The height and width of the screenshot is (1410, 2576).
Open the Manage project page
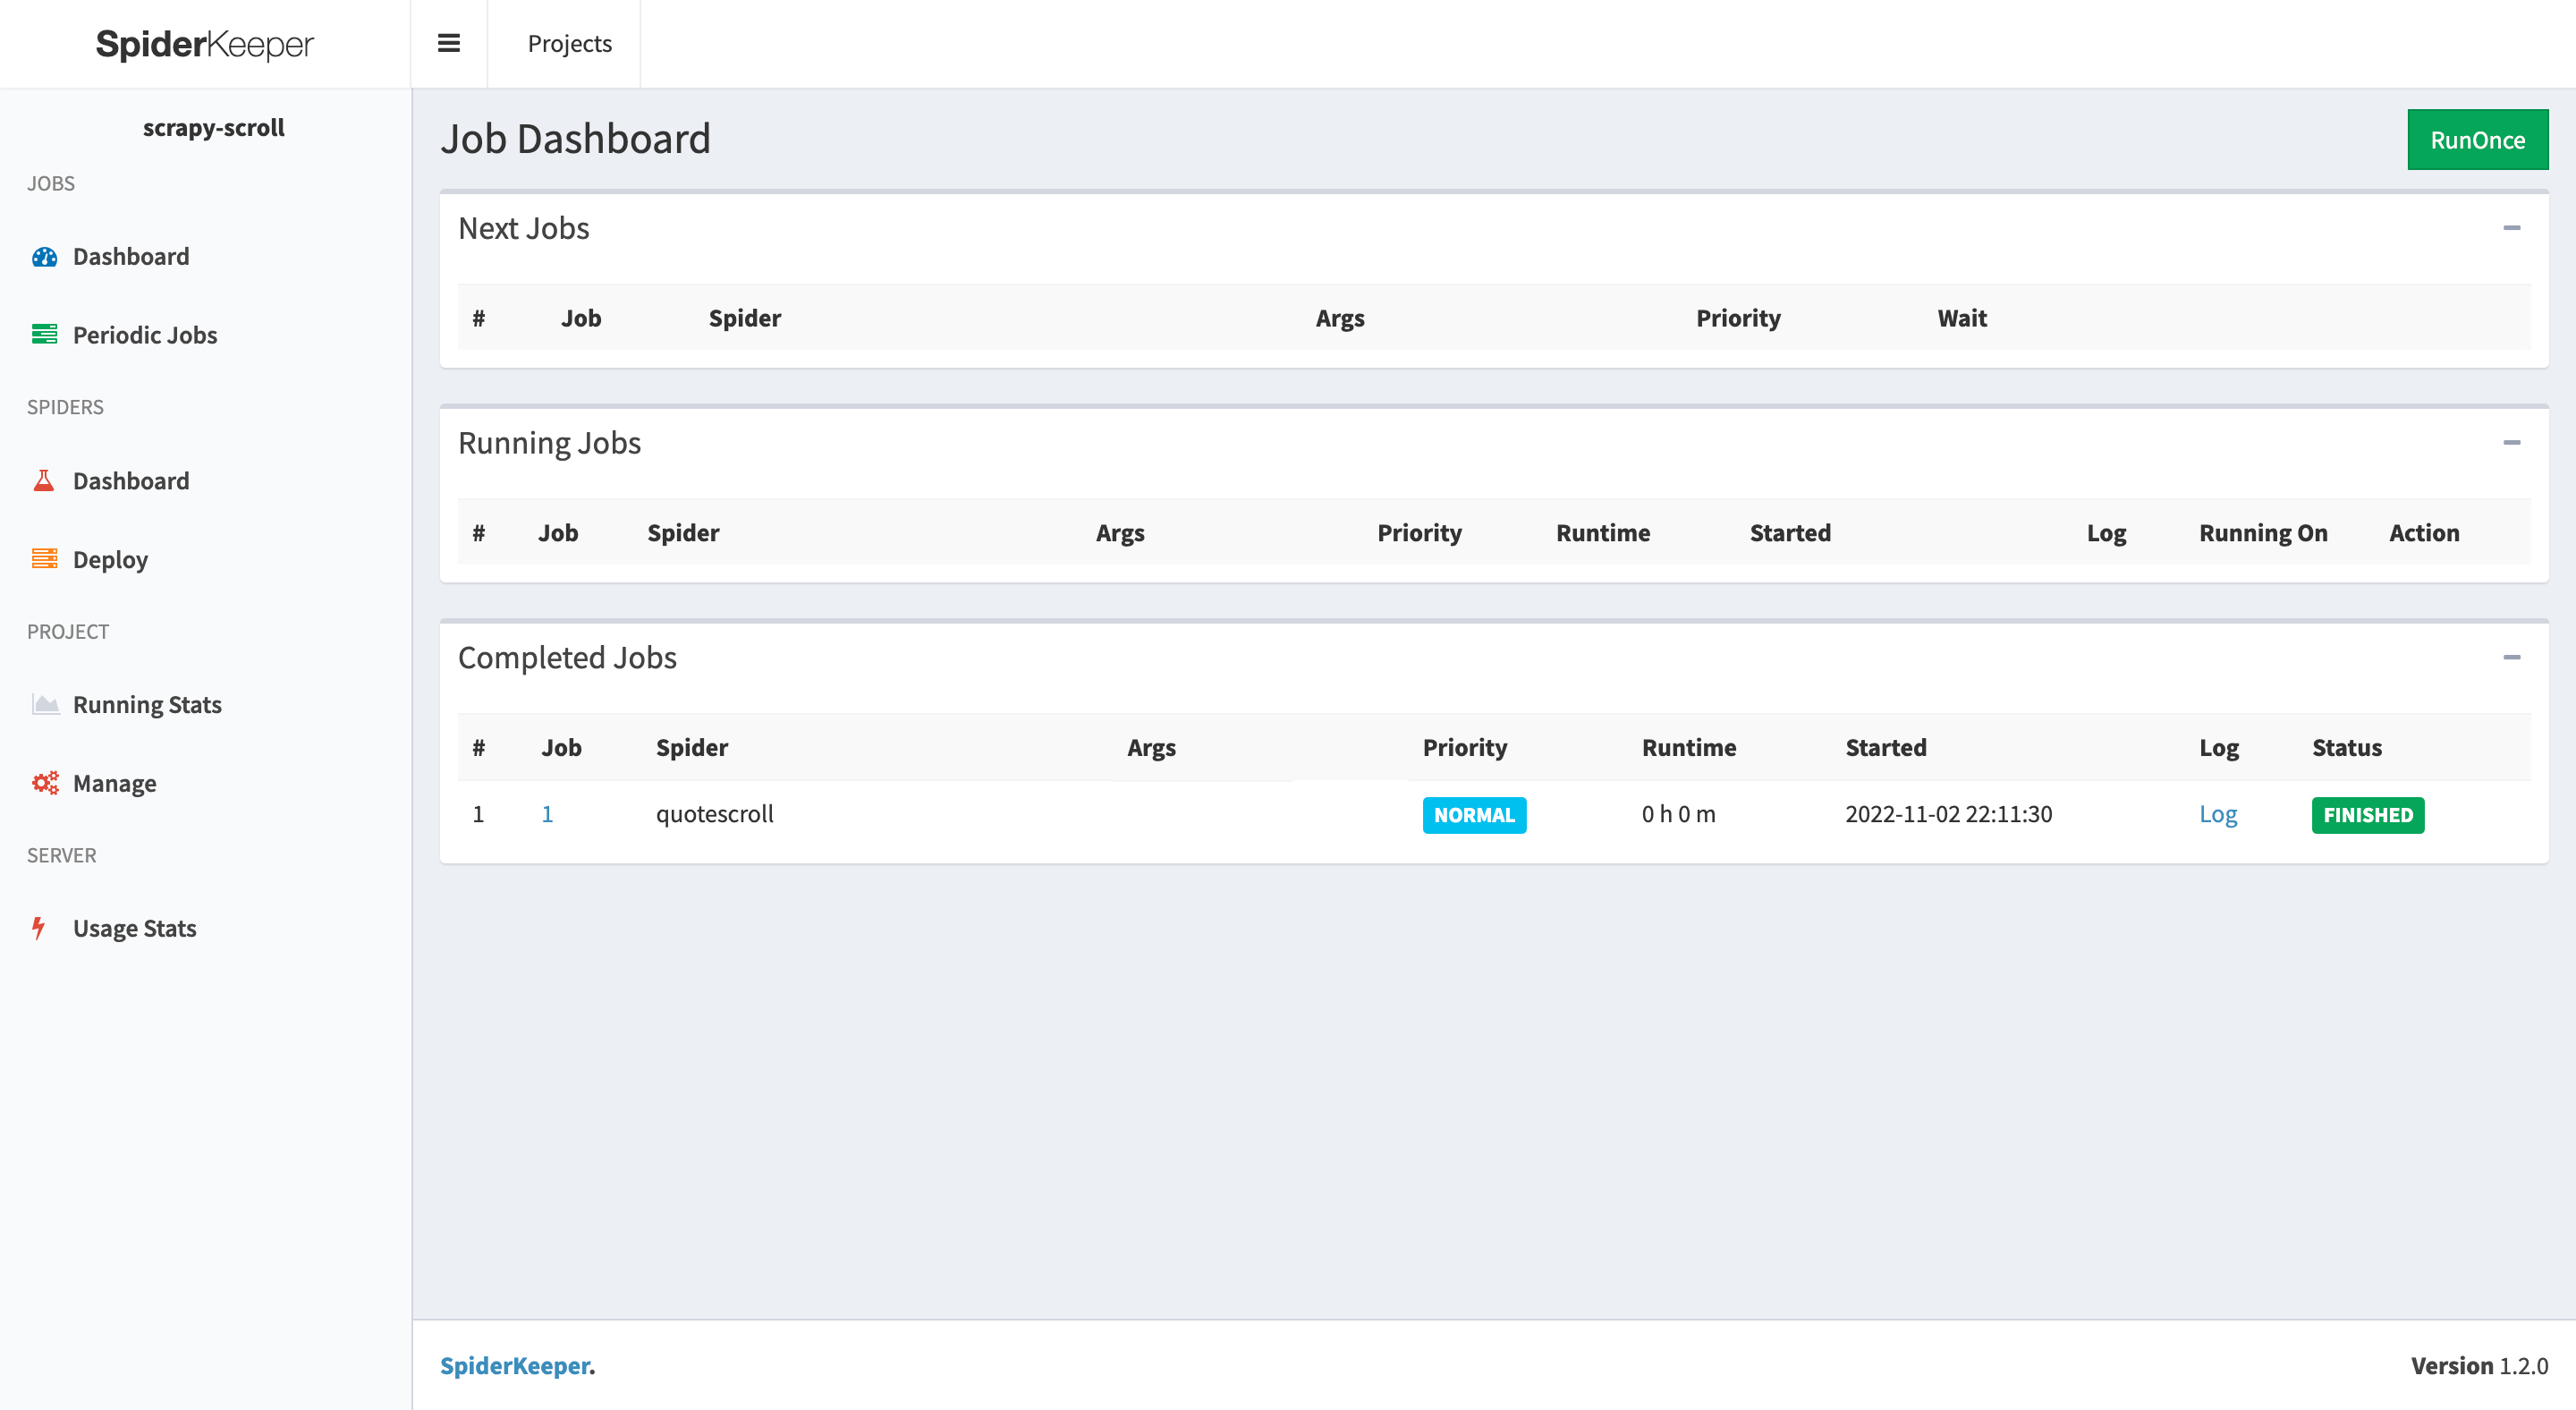114,783
